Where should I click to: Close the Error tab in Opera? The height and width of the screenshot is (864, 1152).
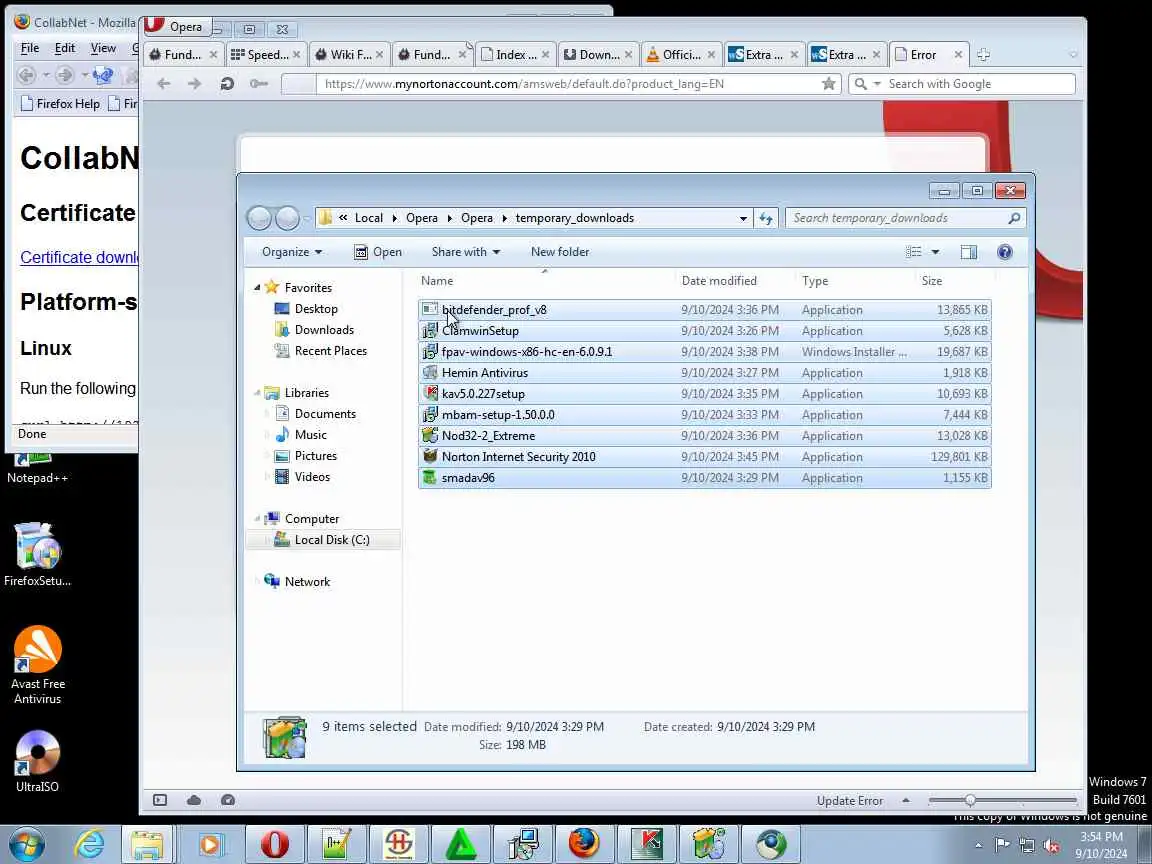click(958, 54)
